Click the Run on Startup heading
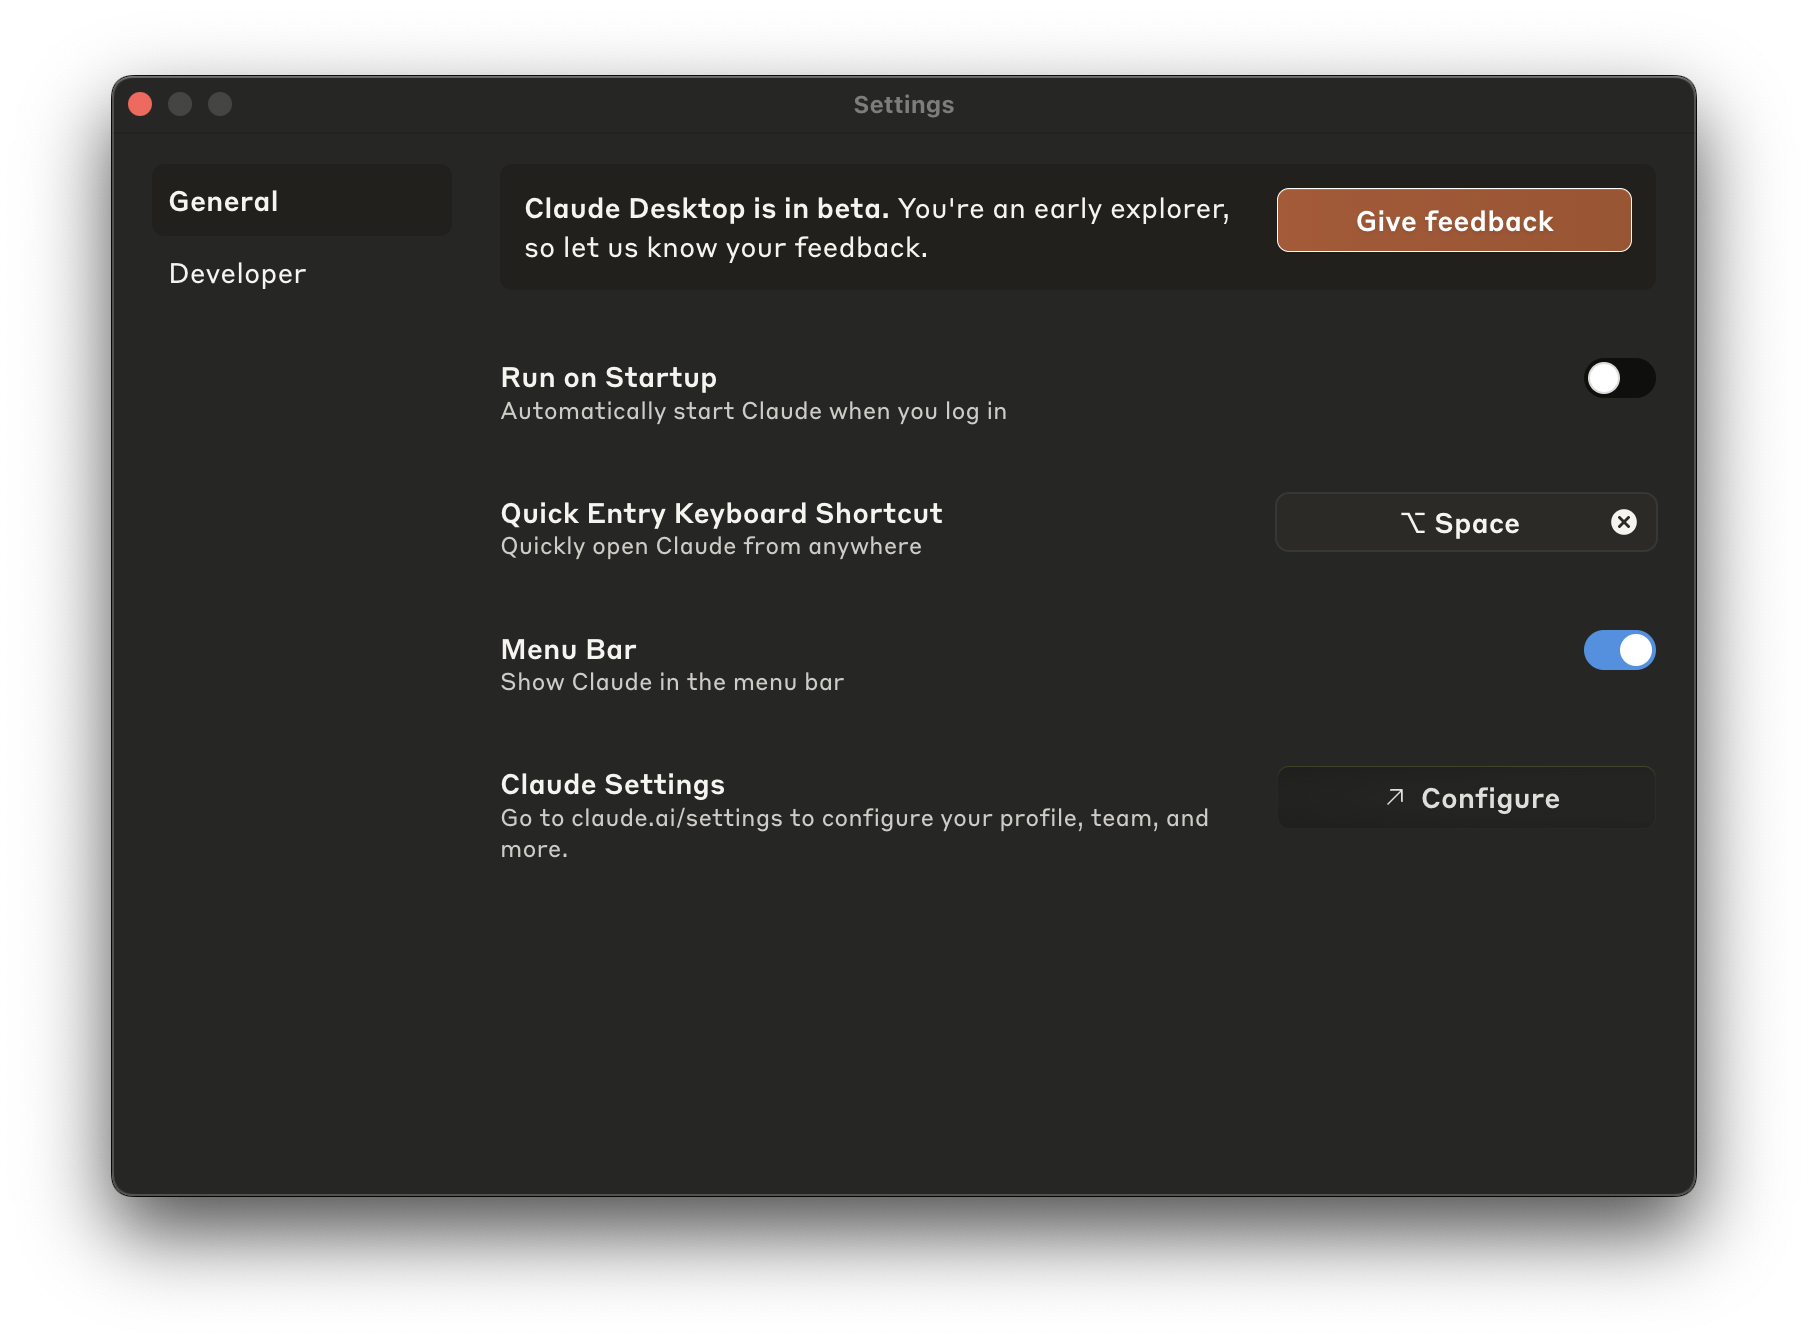 pos(609,377)
